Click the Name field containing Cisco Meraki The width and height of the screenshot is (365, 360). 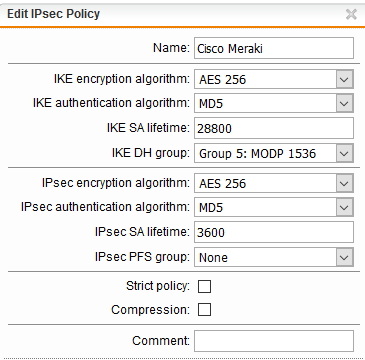tap(274, 48)
